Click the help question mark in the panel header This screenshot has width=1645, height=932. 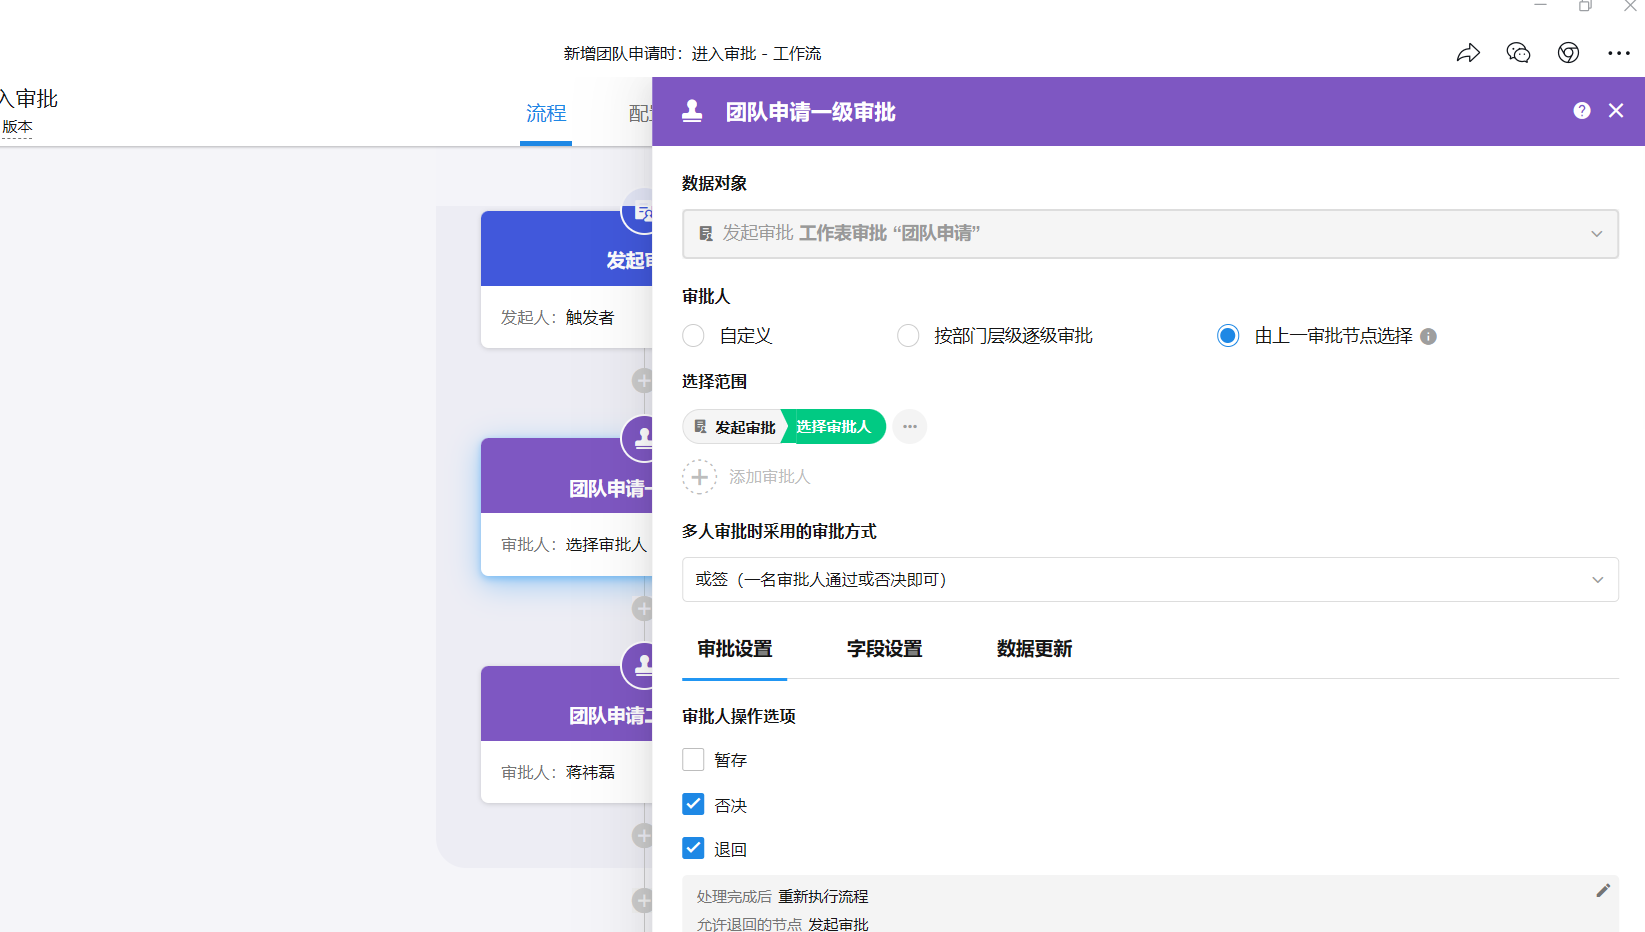(x=1581, y=110)
